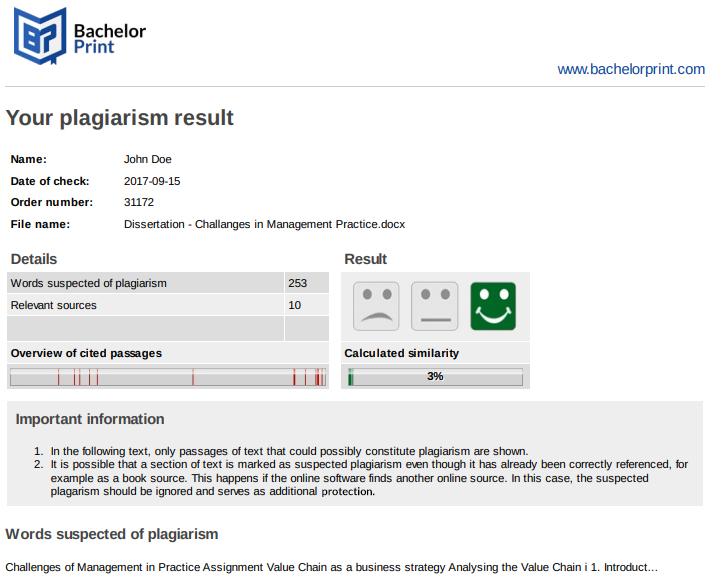This screenshot has width=714, height=577.
Task: Click the green segment of similarity bar
Action: pyautogui.click(x=351, y=377)
